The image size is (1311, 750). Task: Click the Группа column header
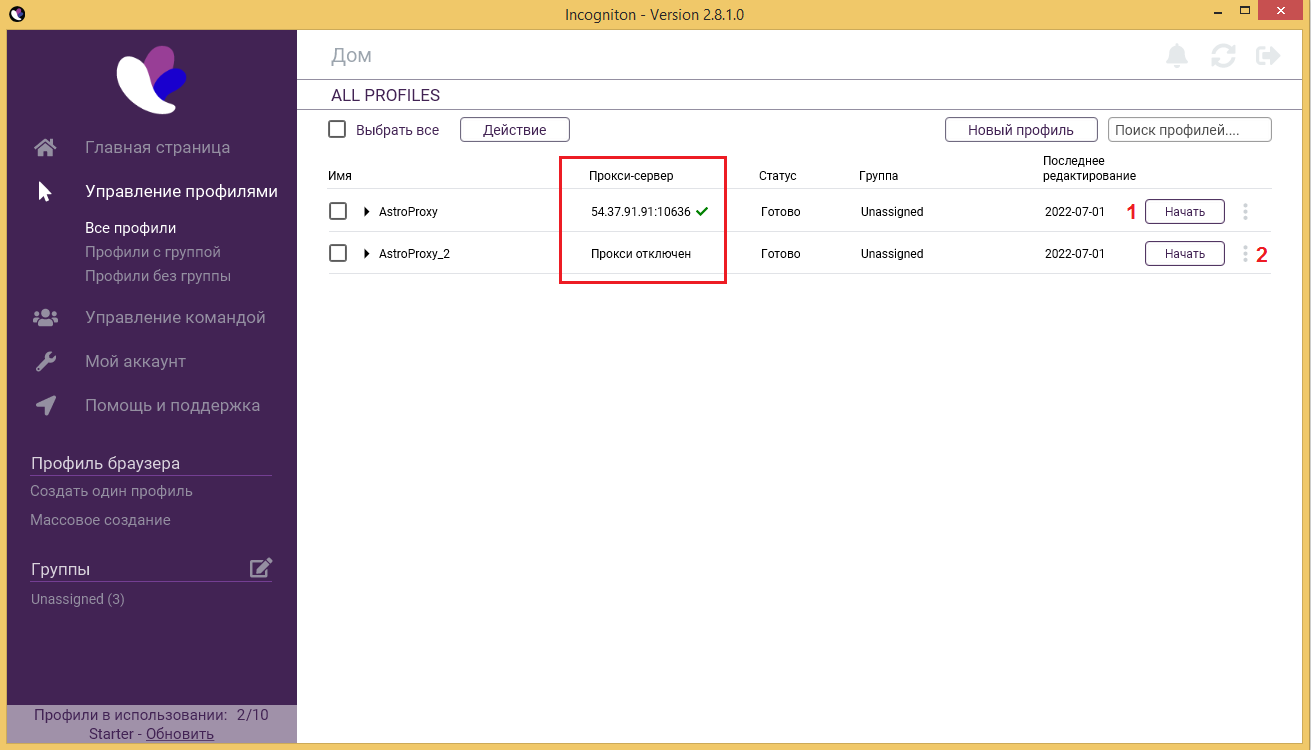[x=879, y=176]
